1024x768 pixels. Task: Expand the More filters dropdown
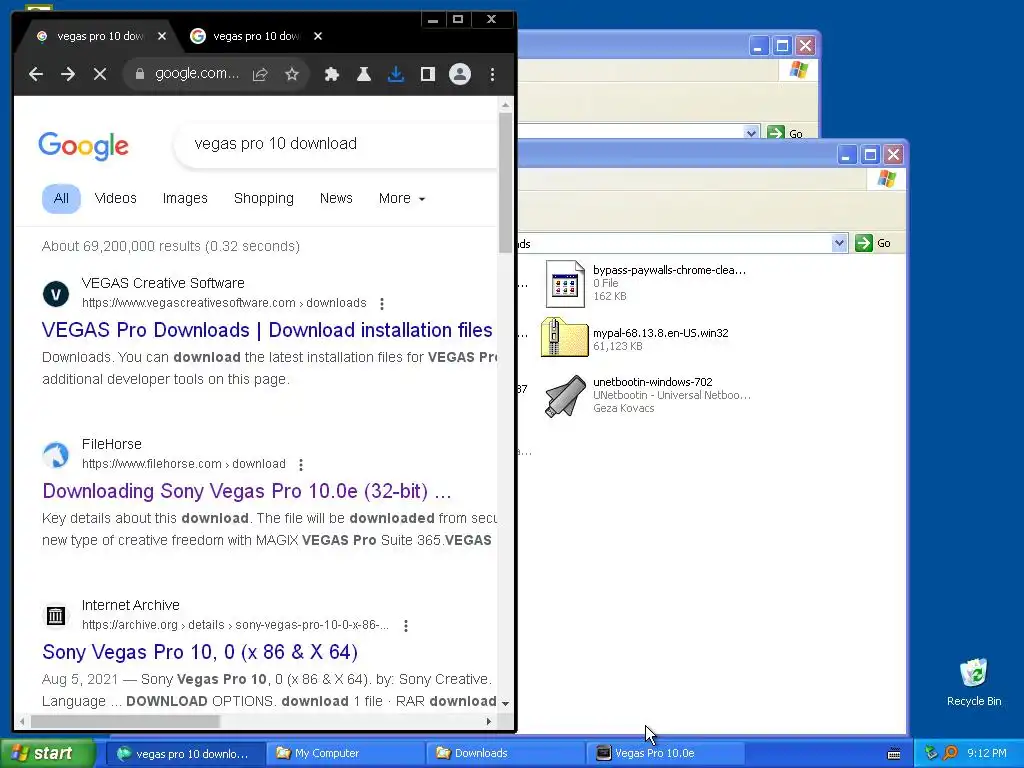coord(402,199)
